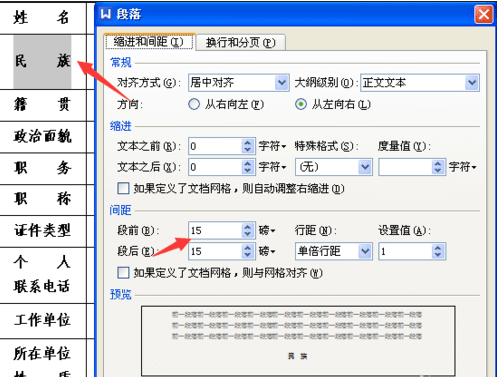Click the 段后 spacing field showing 15

click(x=215, y=251)
